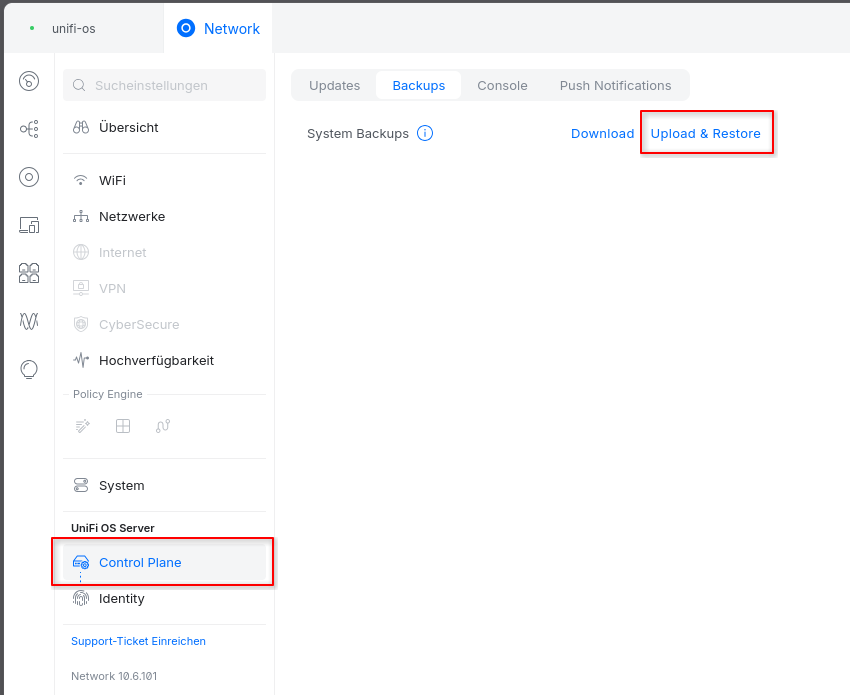Click the binoculars icon beside Übersicht
Screen dimensions: 850x695
(x=81, y=127)
